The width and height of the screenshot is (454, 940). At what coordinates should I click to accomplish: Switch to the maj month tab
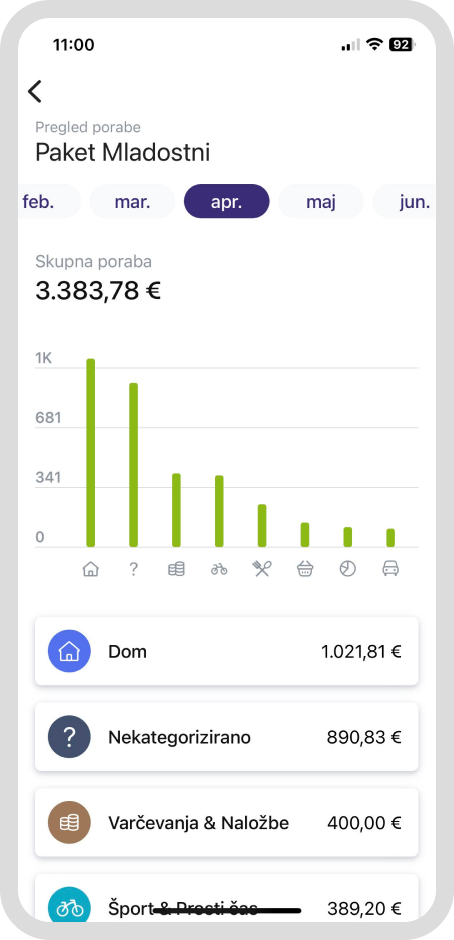point(321,201)
